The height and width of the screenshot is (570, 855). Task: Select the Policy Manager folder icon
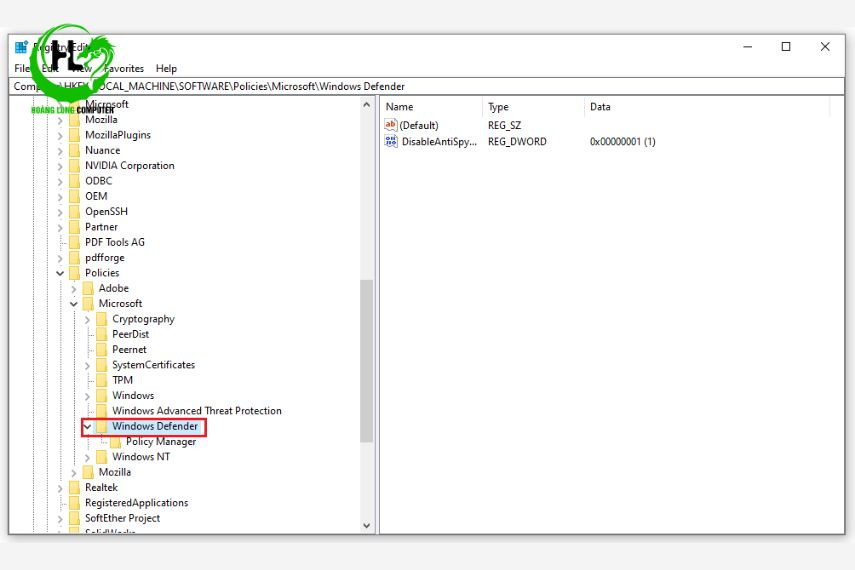116,442
